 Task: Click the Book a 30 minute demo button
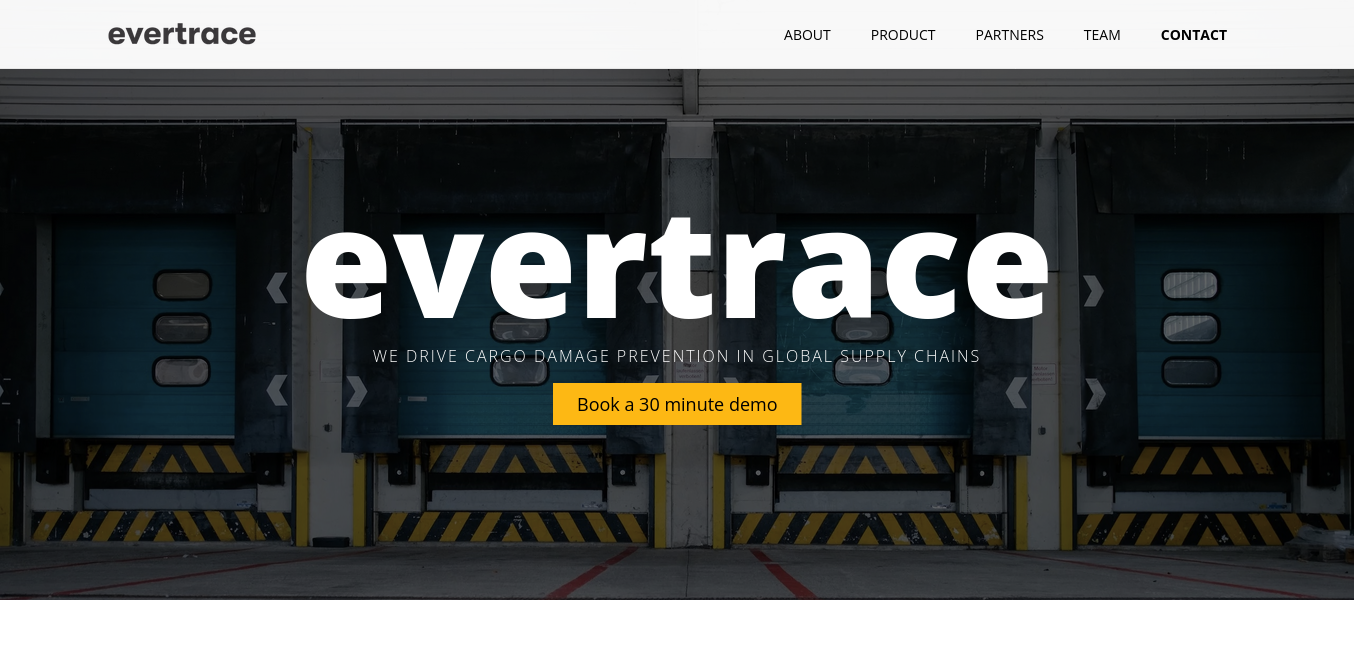(677, 404)
